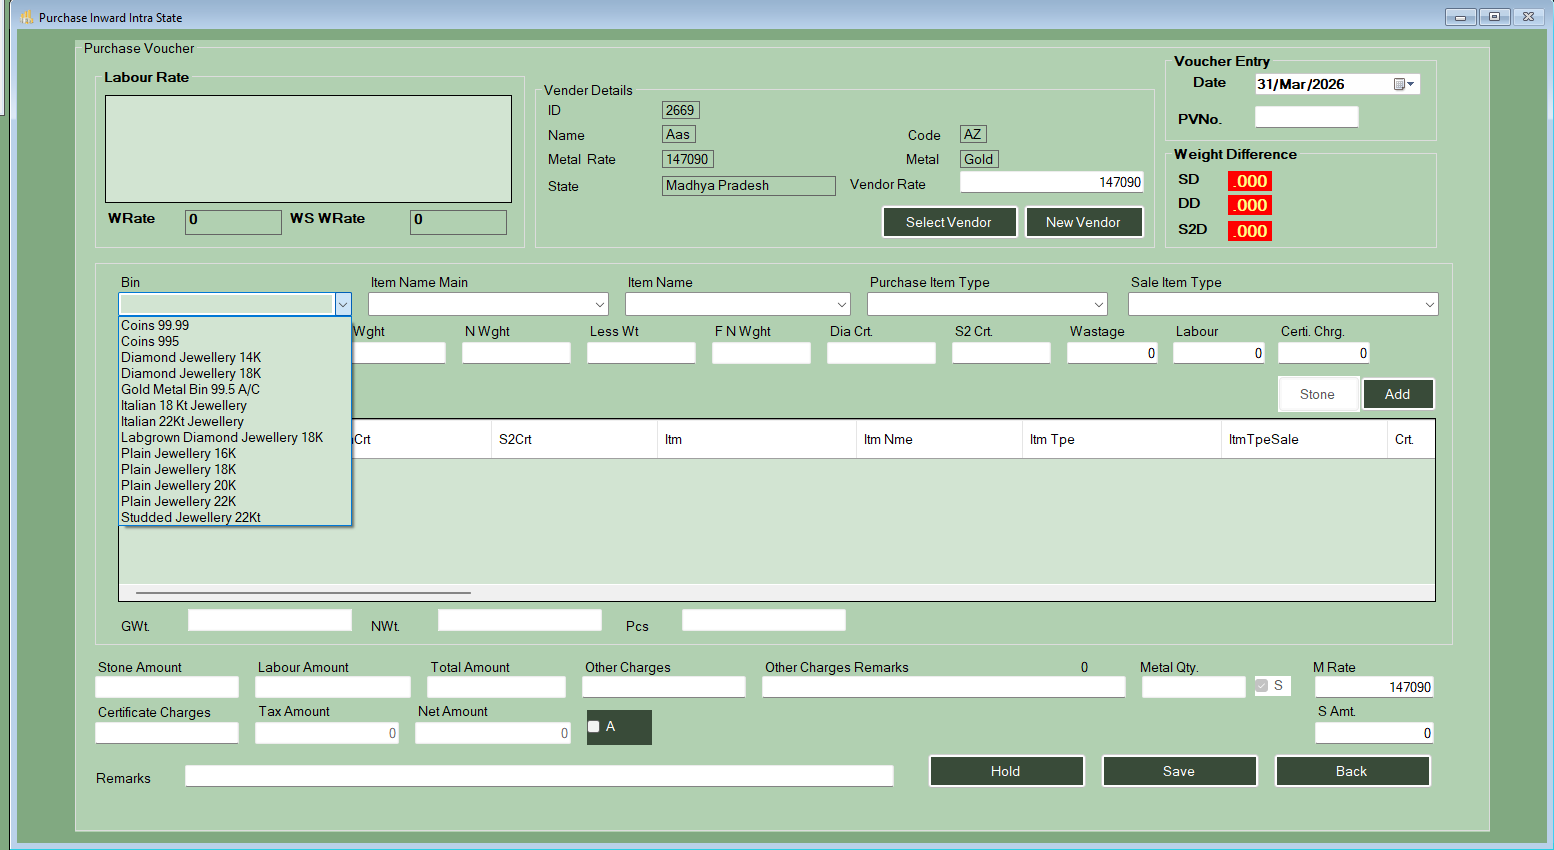Click the Labour value field
This screenshot has height=850, width=1554.
[x=1219, y=353]
